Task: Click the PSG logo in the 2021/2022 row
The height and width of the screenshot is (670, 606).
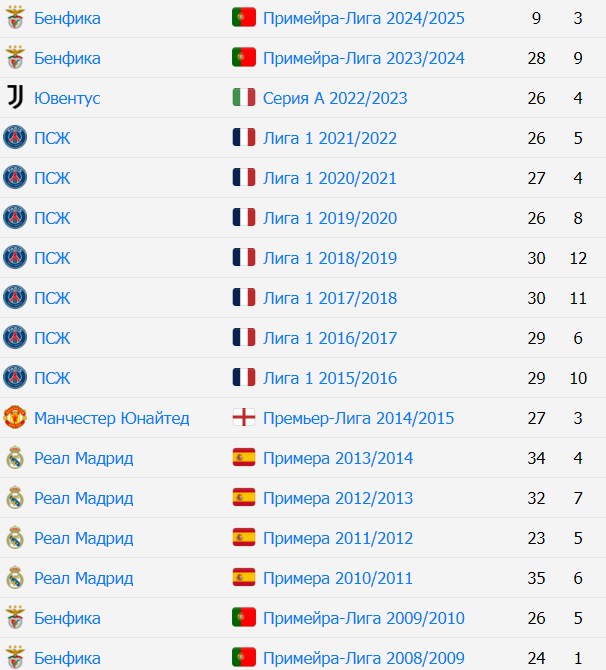Action: coord(15,138)
